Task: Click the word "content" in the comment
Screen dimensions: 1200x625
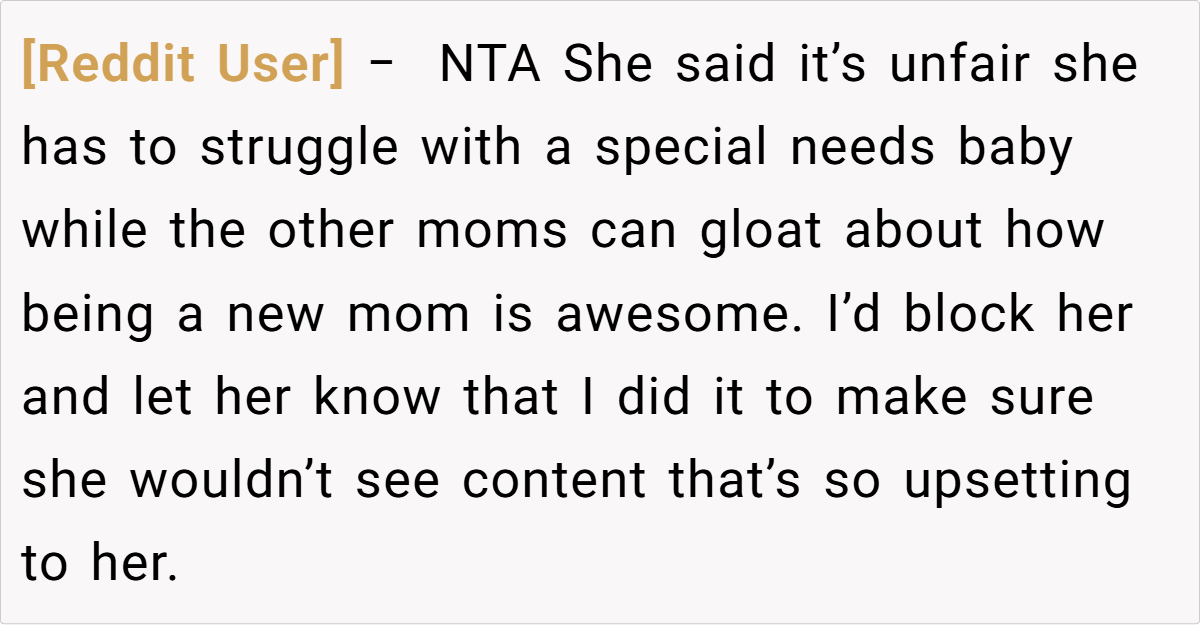Action: (554, 482)
